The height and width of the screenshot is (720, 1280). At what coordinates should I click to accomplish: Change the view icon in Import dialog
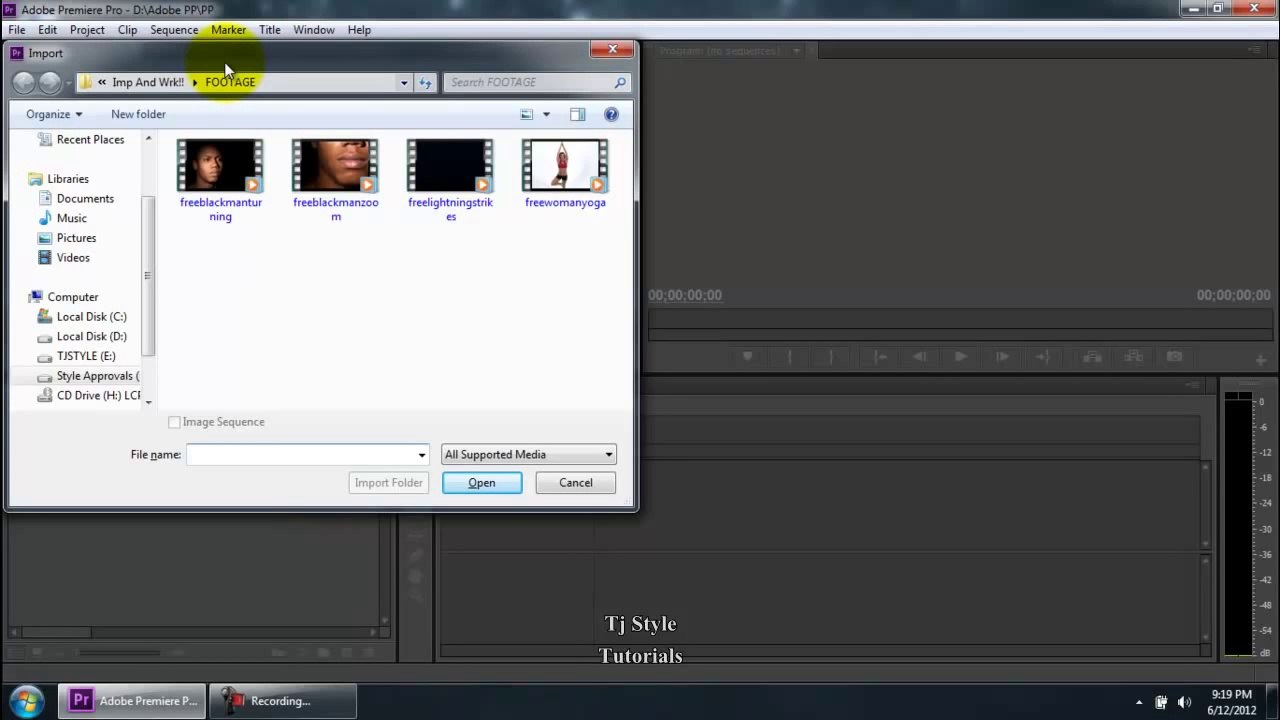coord(527,114)
